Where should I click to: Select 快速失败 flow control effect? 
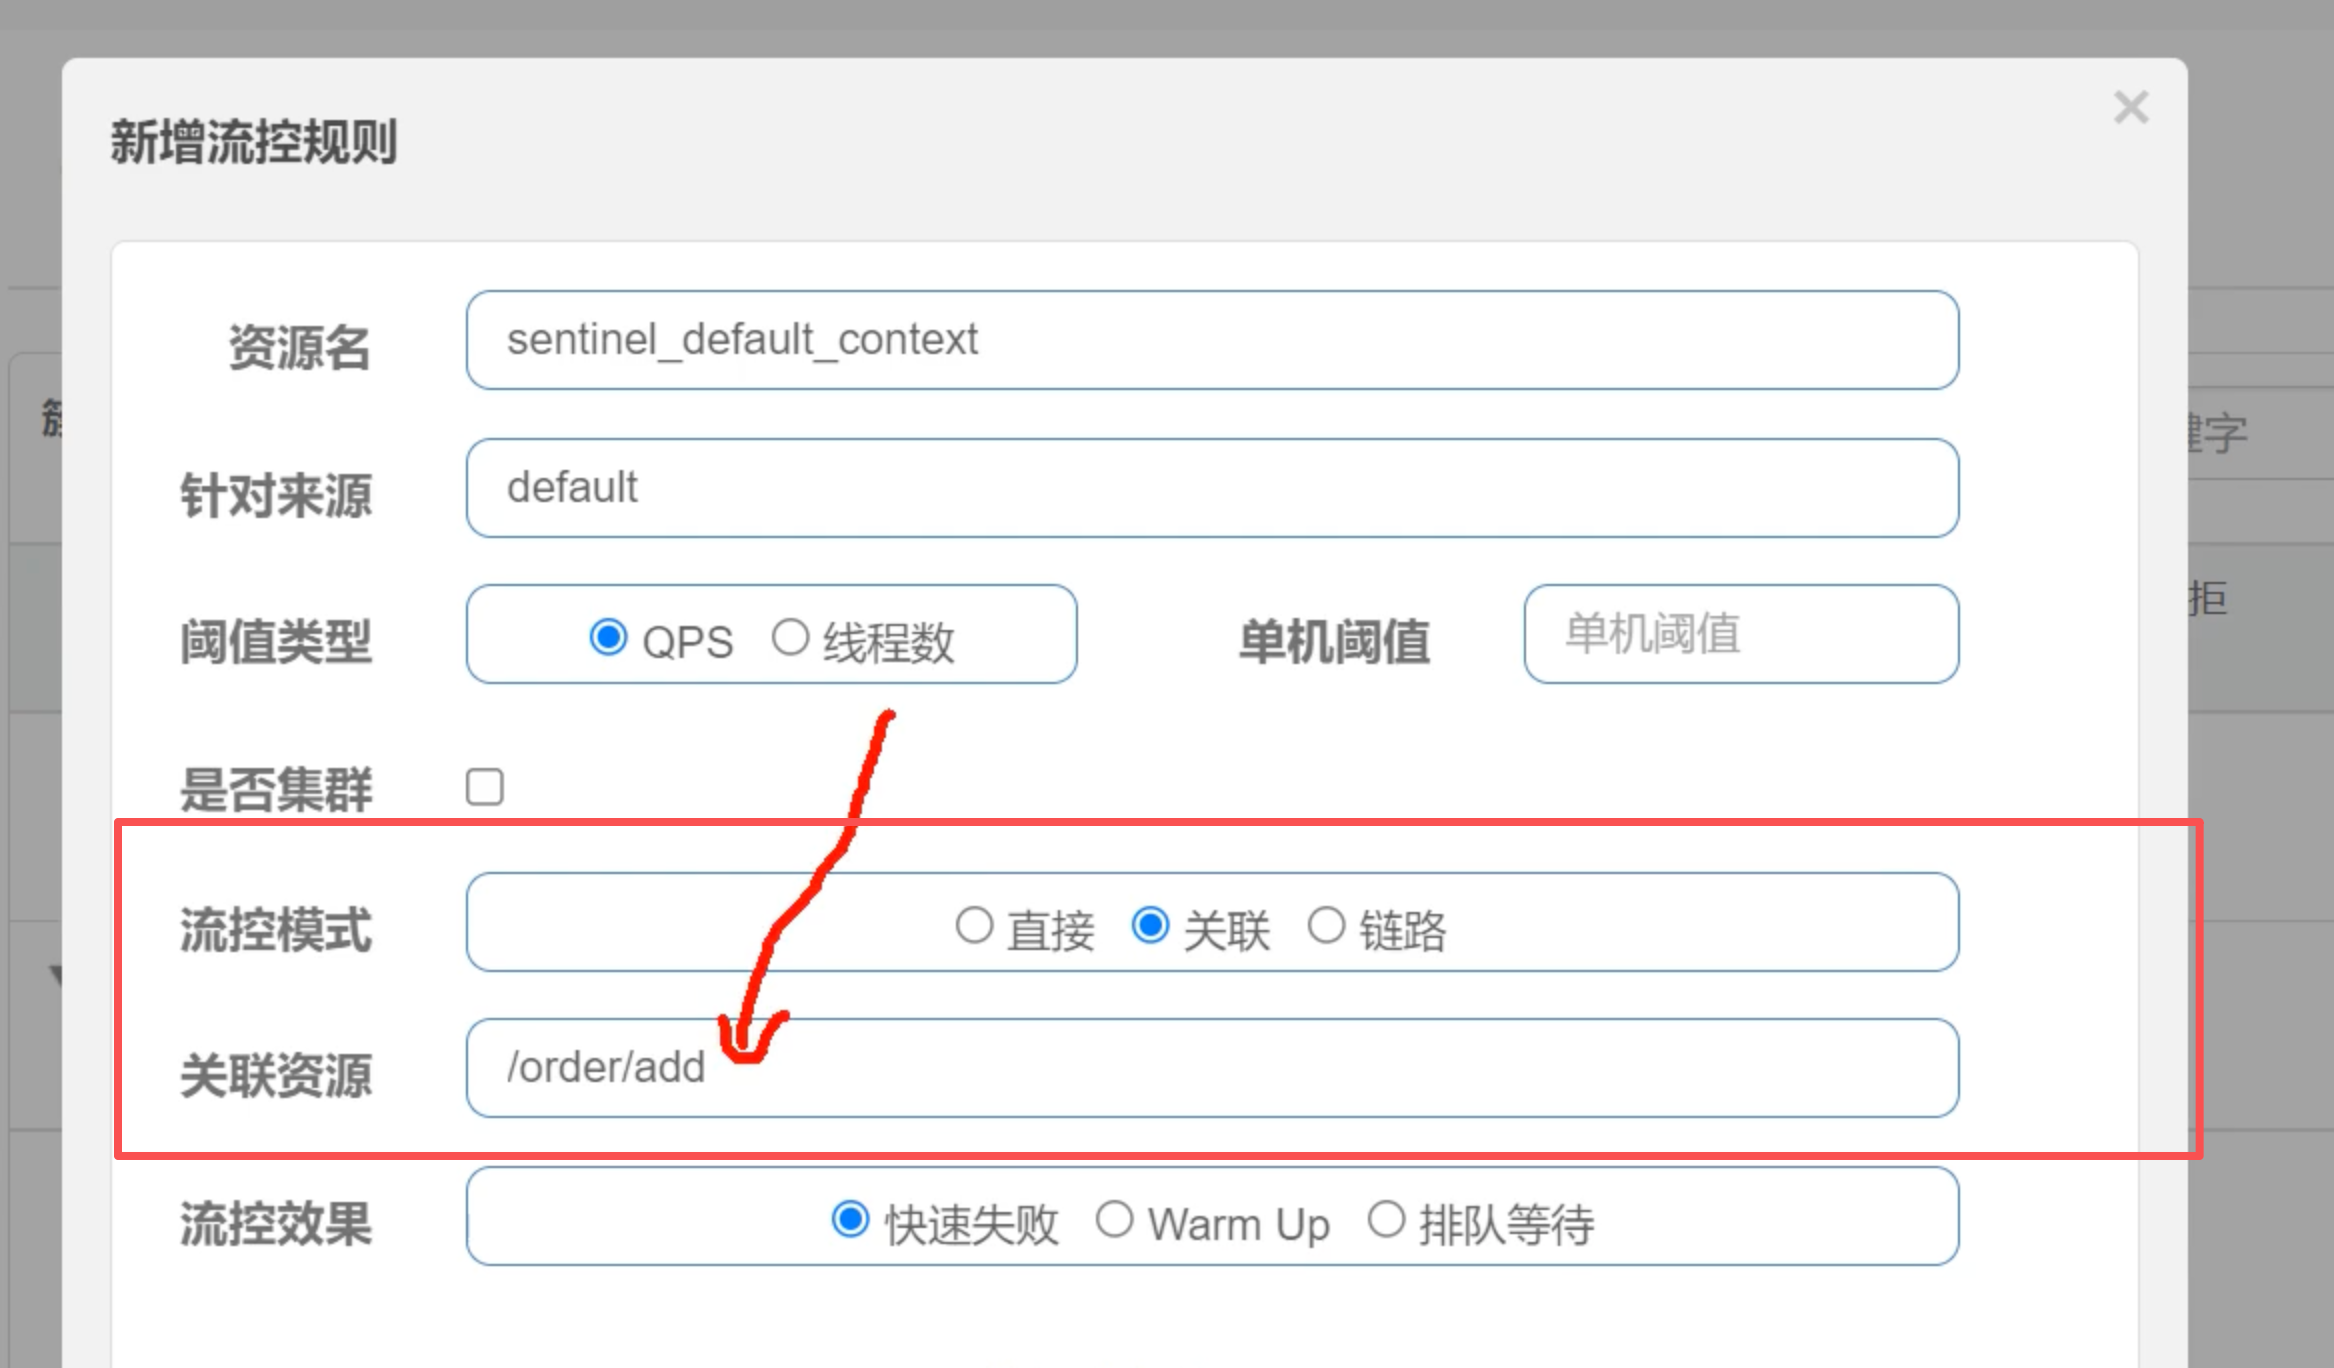850,1219
